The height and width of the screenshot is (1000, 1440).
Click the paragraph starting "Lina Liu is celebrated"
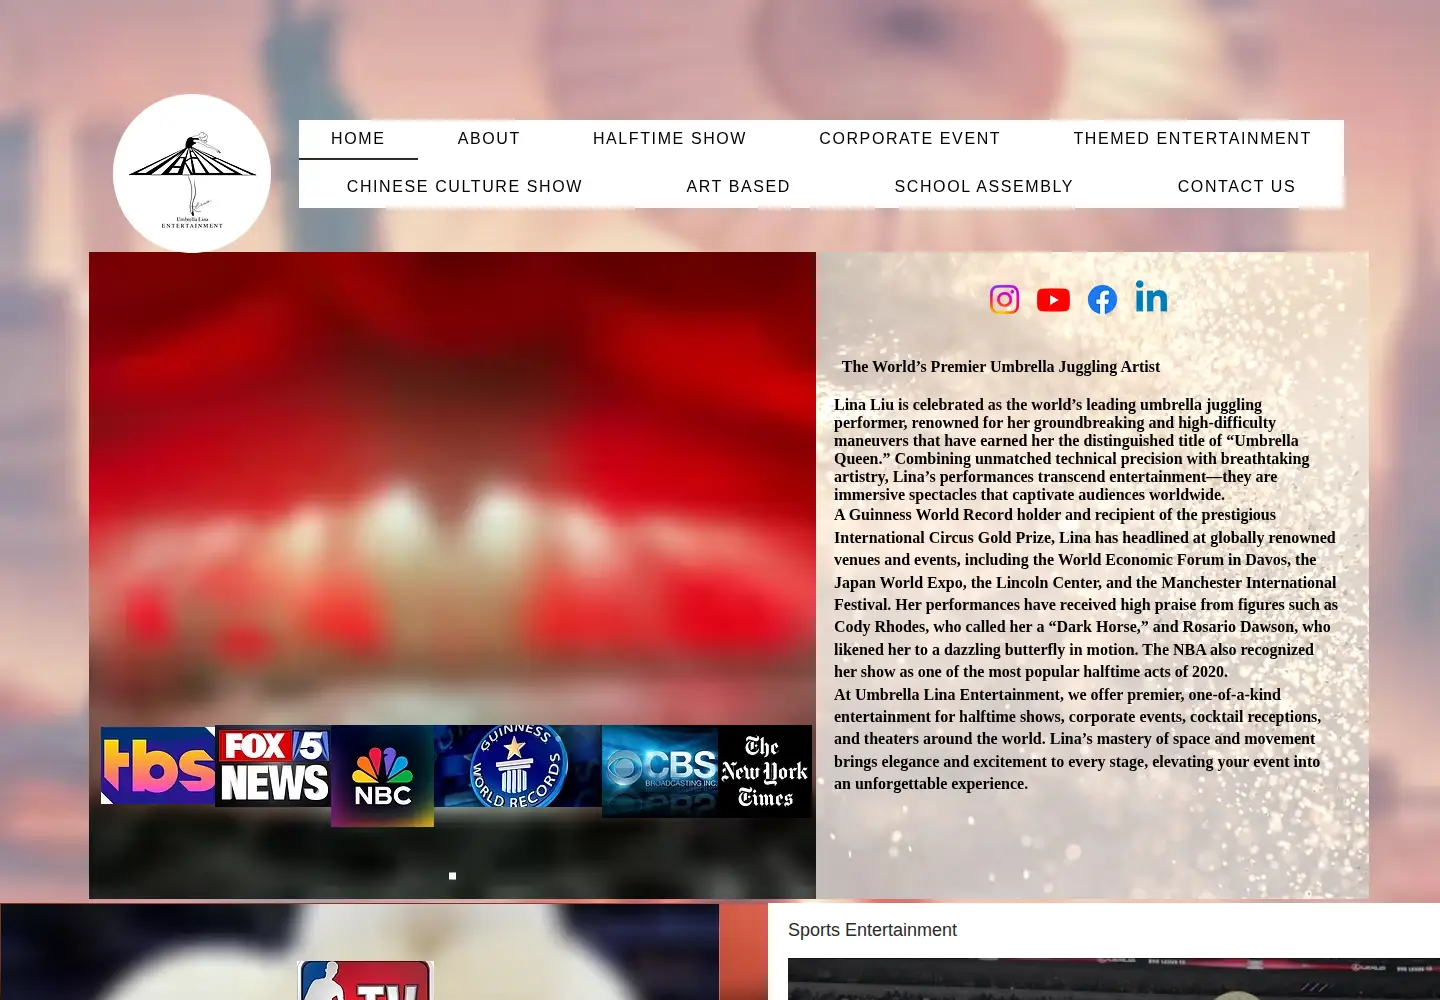[x=1072, y=449]
